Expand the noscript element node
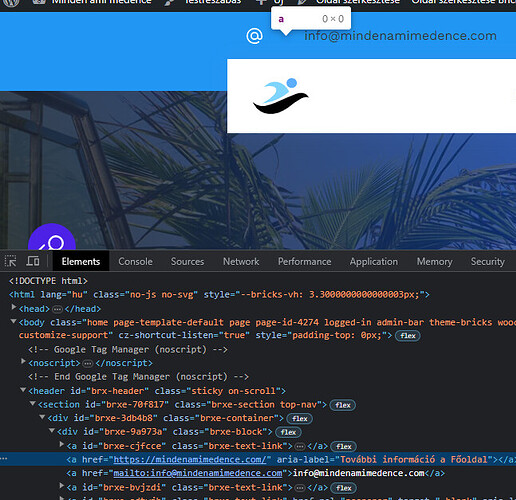This screenshot has width=516, height=500. tap(23, 361)
